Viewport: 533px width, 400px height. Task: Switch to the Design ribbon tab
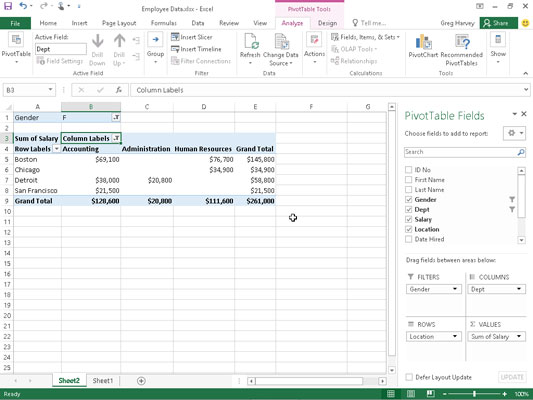click(x=327, y=23)
